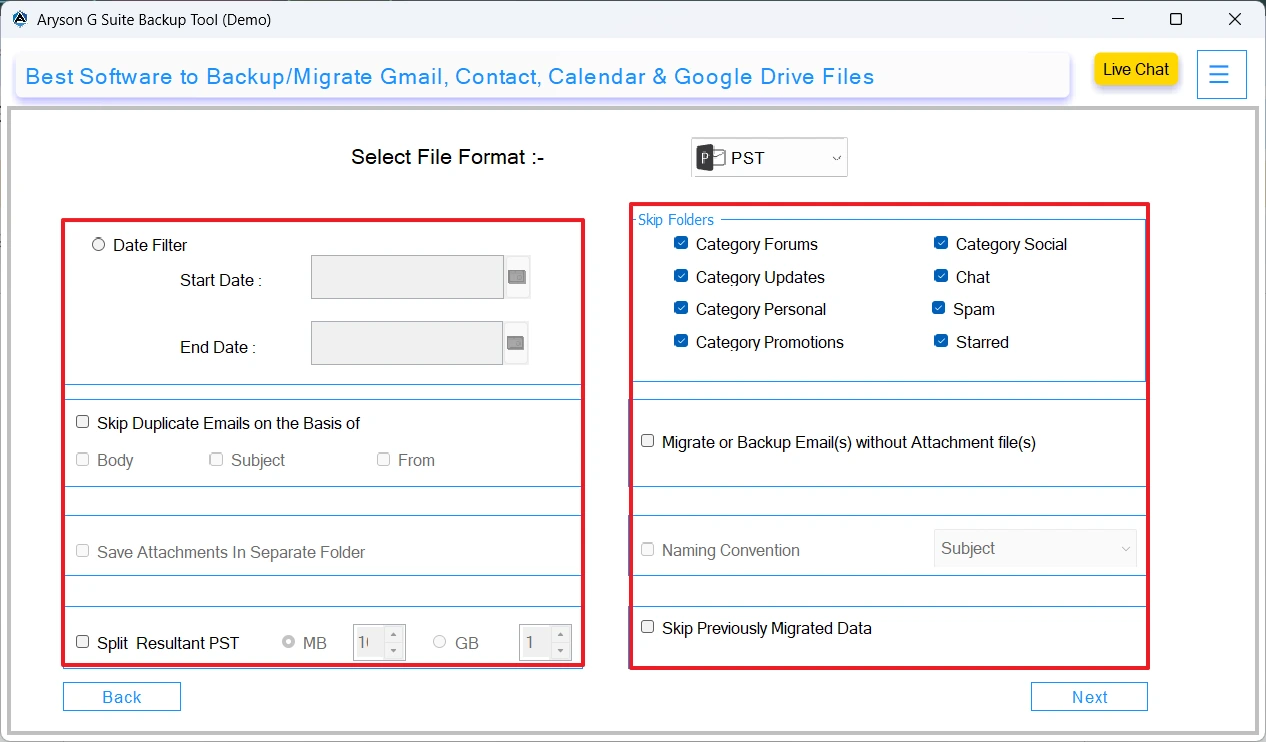Decrease the MB split size value
Screen dimensions: 1266x742
393,651
